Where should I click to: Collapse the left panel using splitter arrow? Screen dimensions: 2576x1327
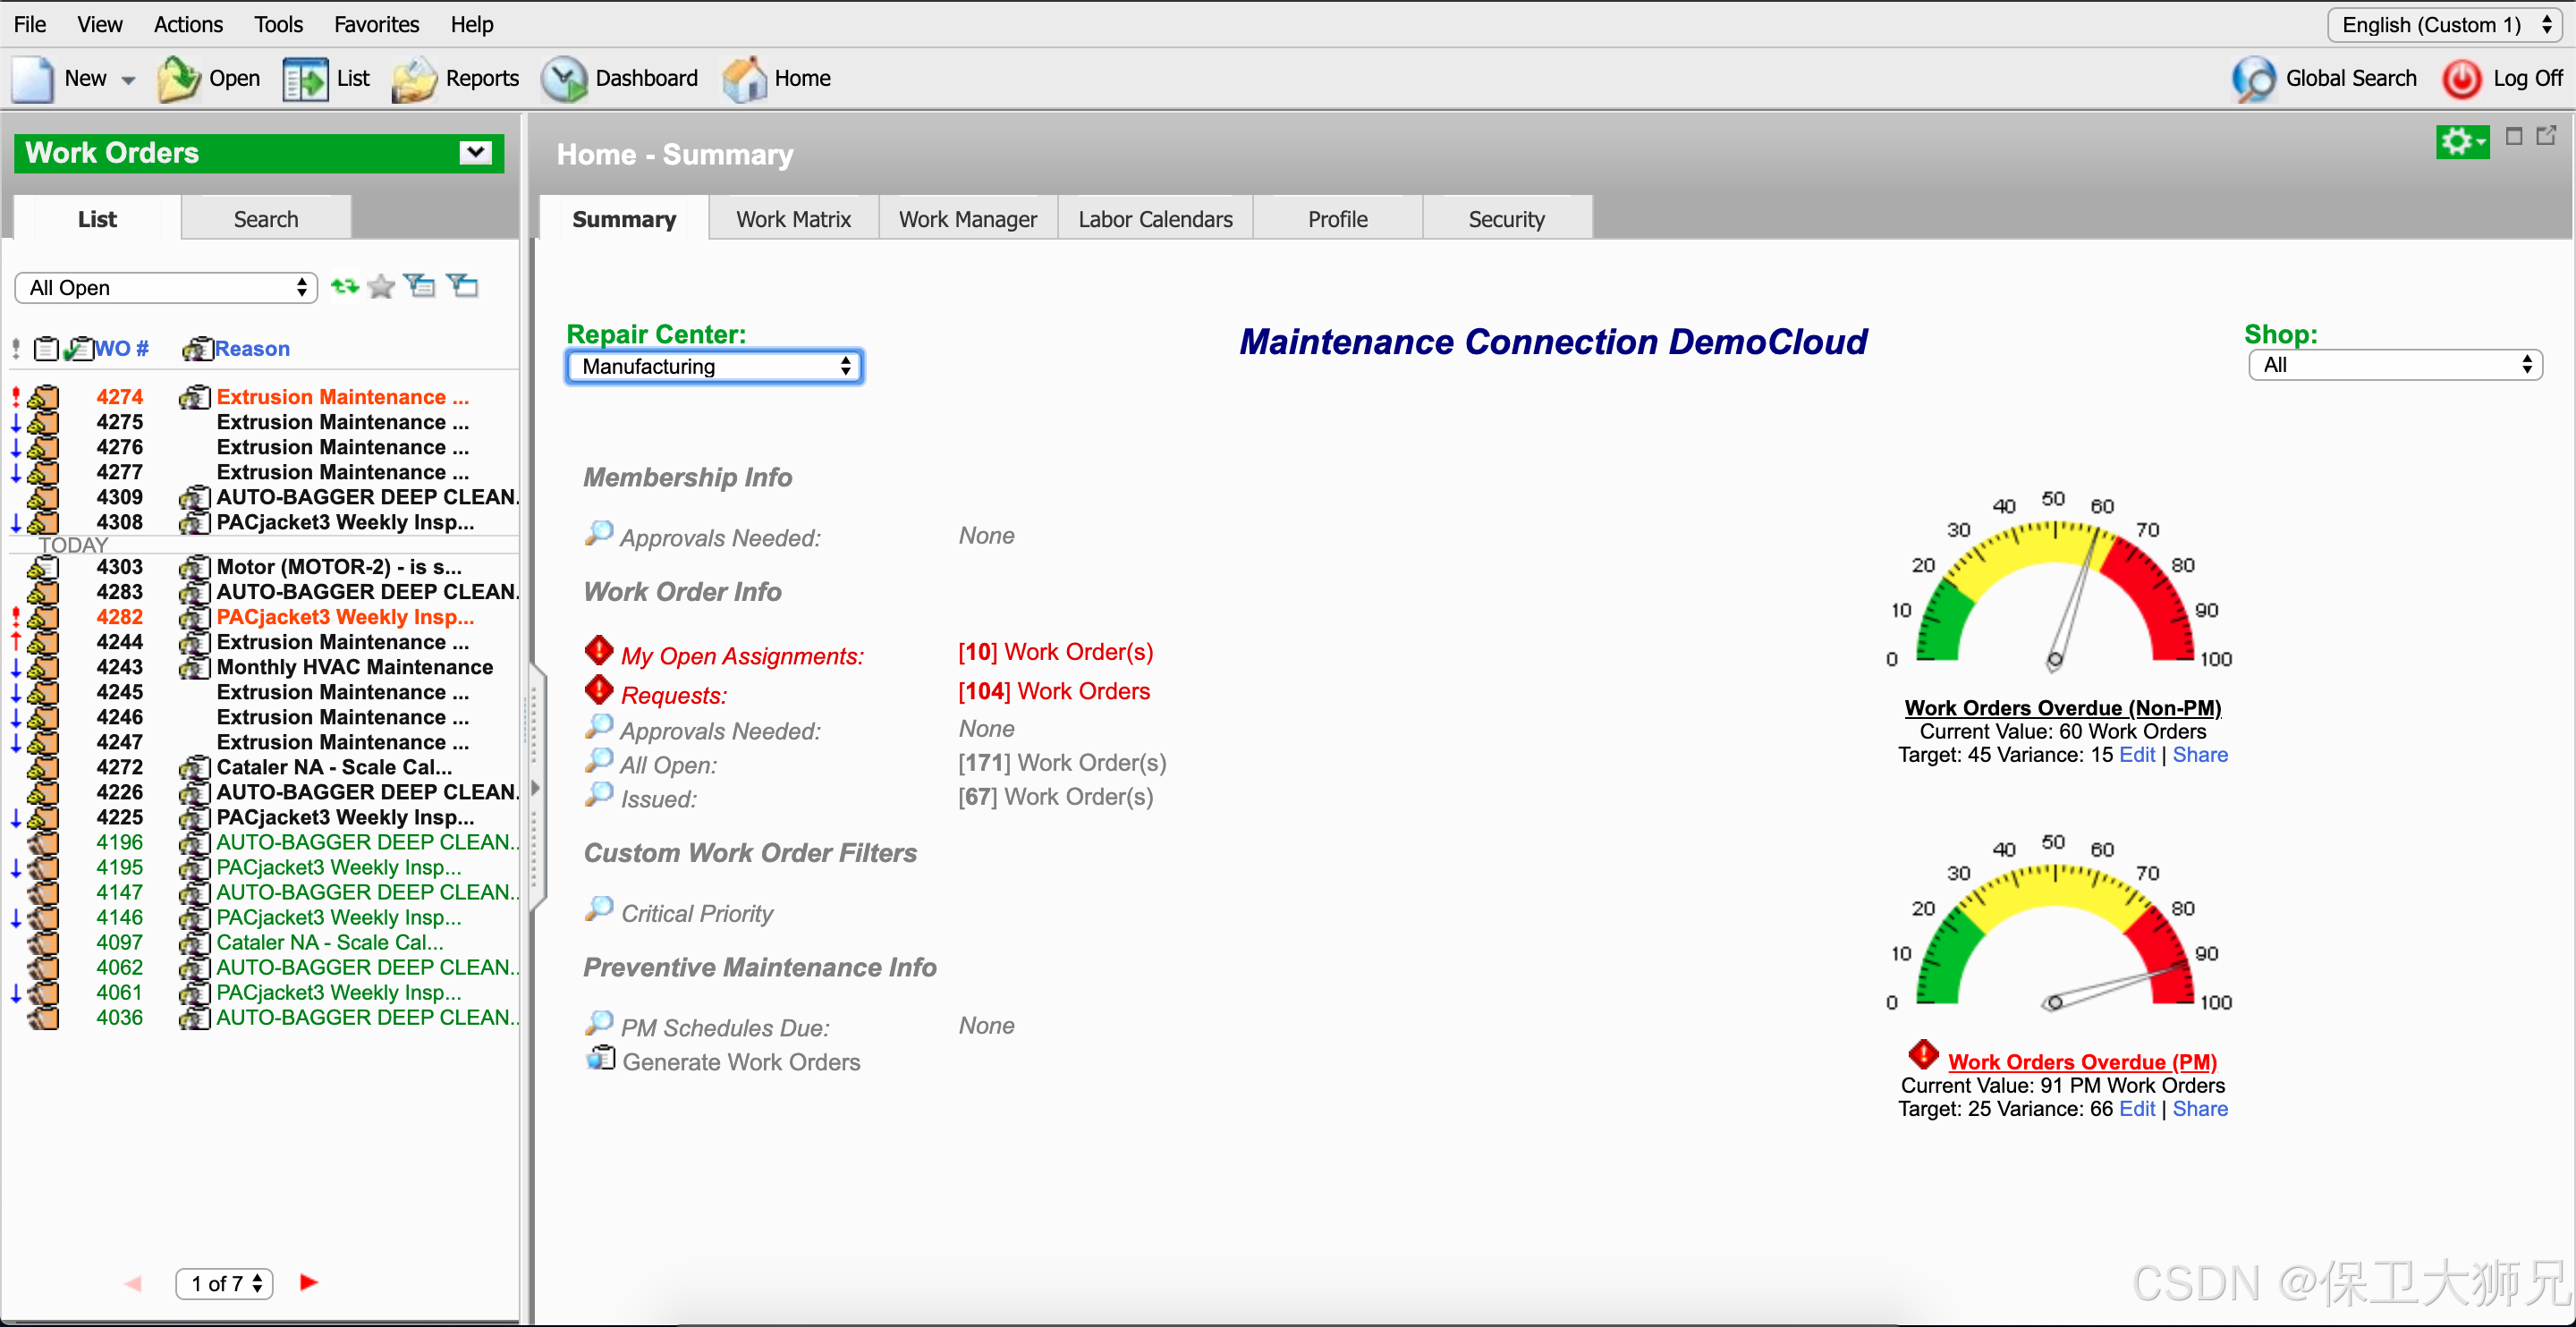[536, 788]
